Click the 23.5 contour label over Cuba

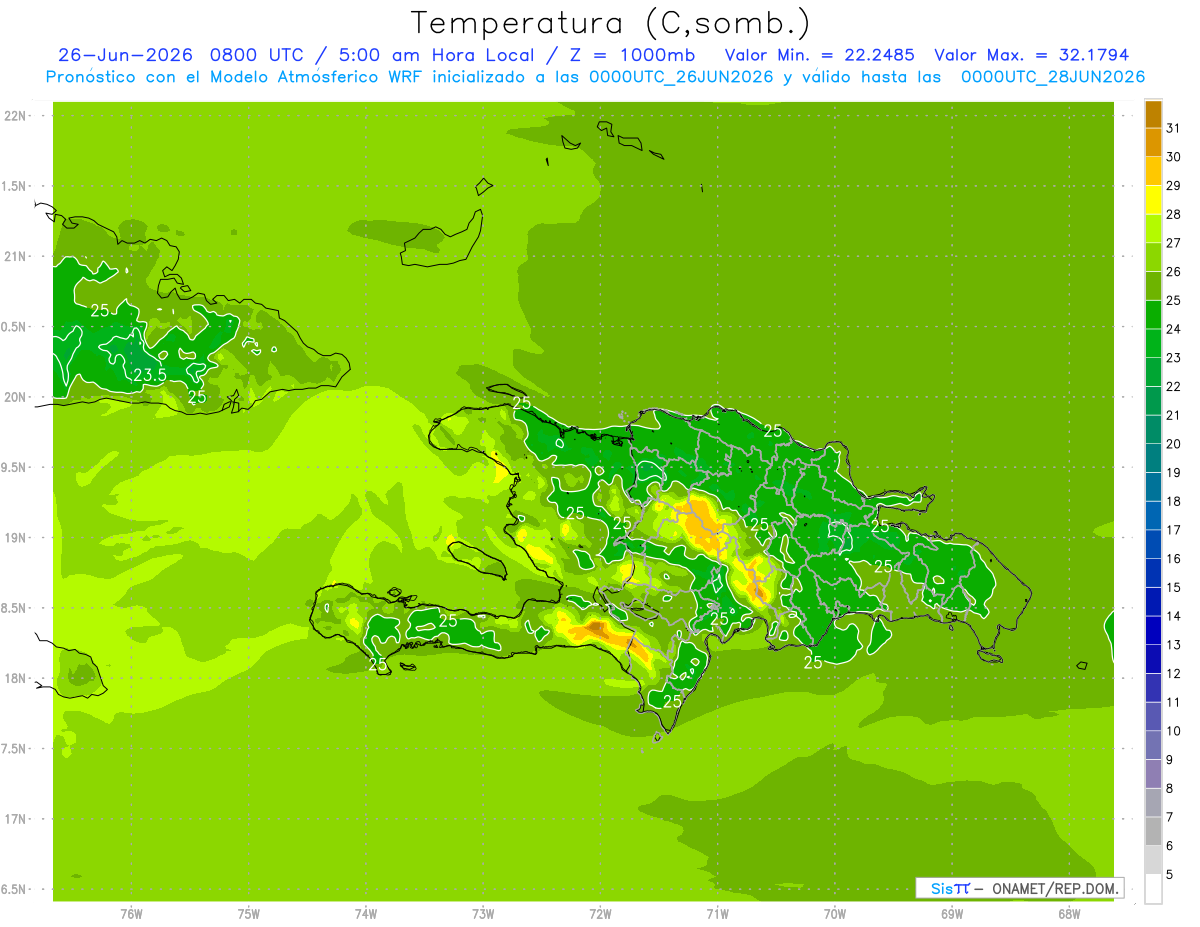pyautogui.click(x=150, y=375)
